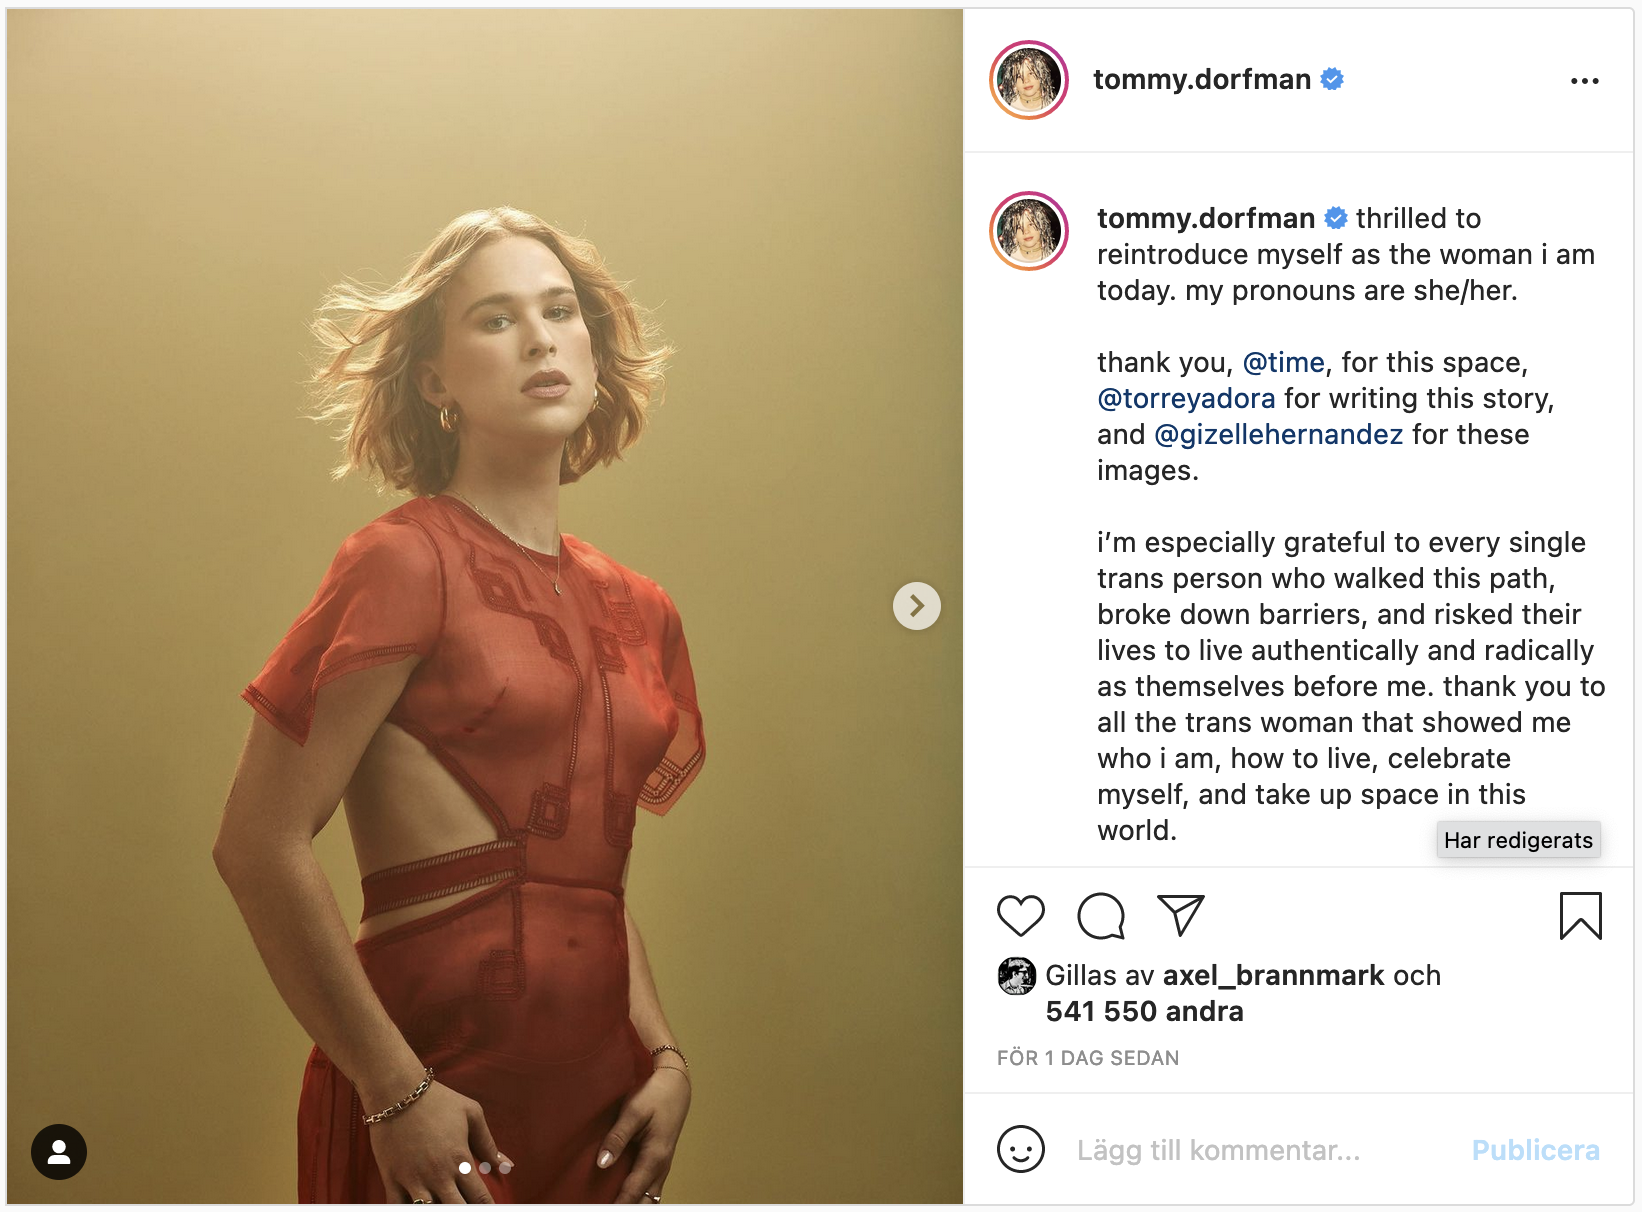Screen dimensions: 1642x1212
Task: Save the post with the bookmark icon
Action: click(x=1580, y=915)
